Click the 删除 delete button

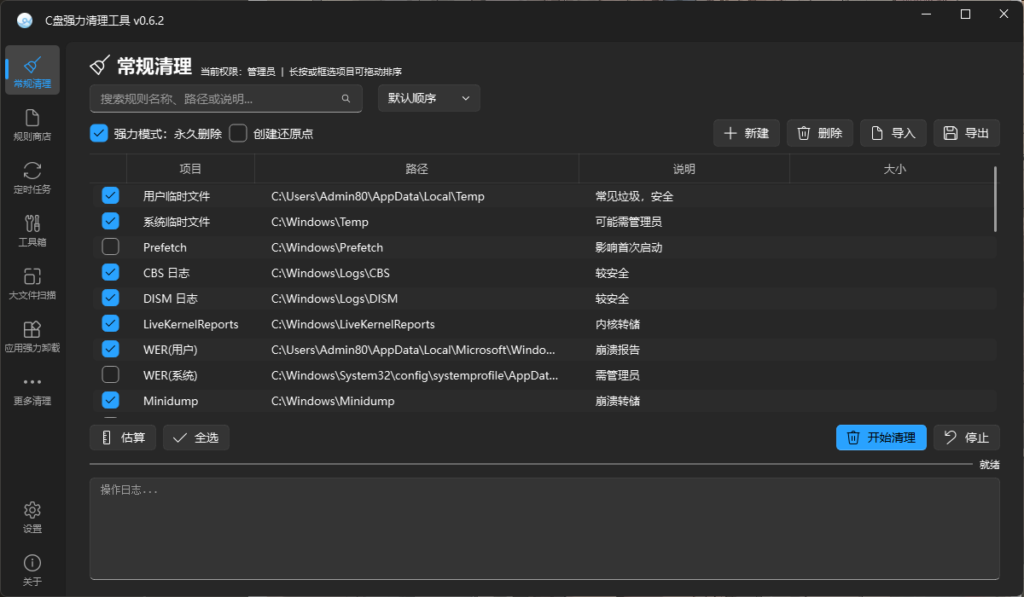[x=820, y=133]
